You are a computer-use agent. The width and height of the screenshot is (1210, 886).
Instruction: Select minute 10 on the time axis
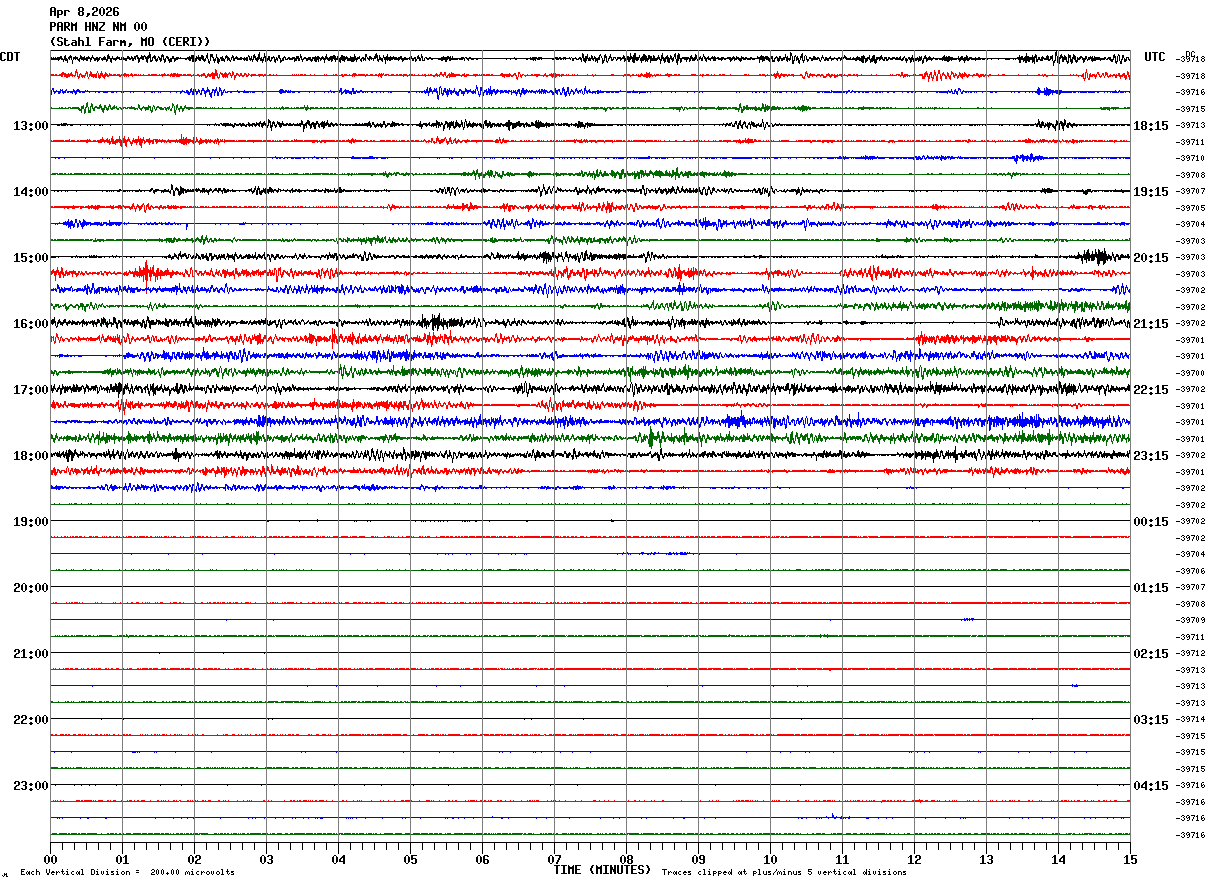(770, 860)
